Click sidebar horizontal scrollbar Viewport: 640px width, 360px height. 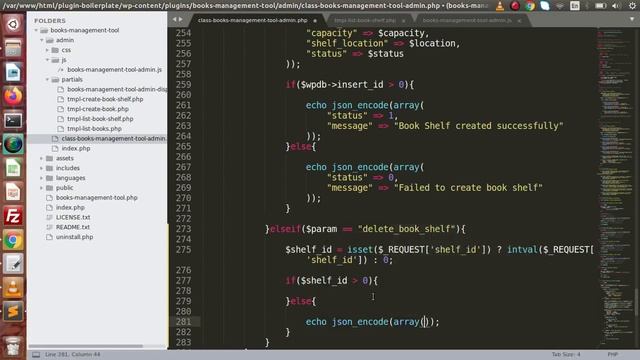[86, 346]
